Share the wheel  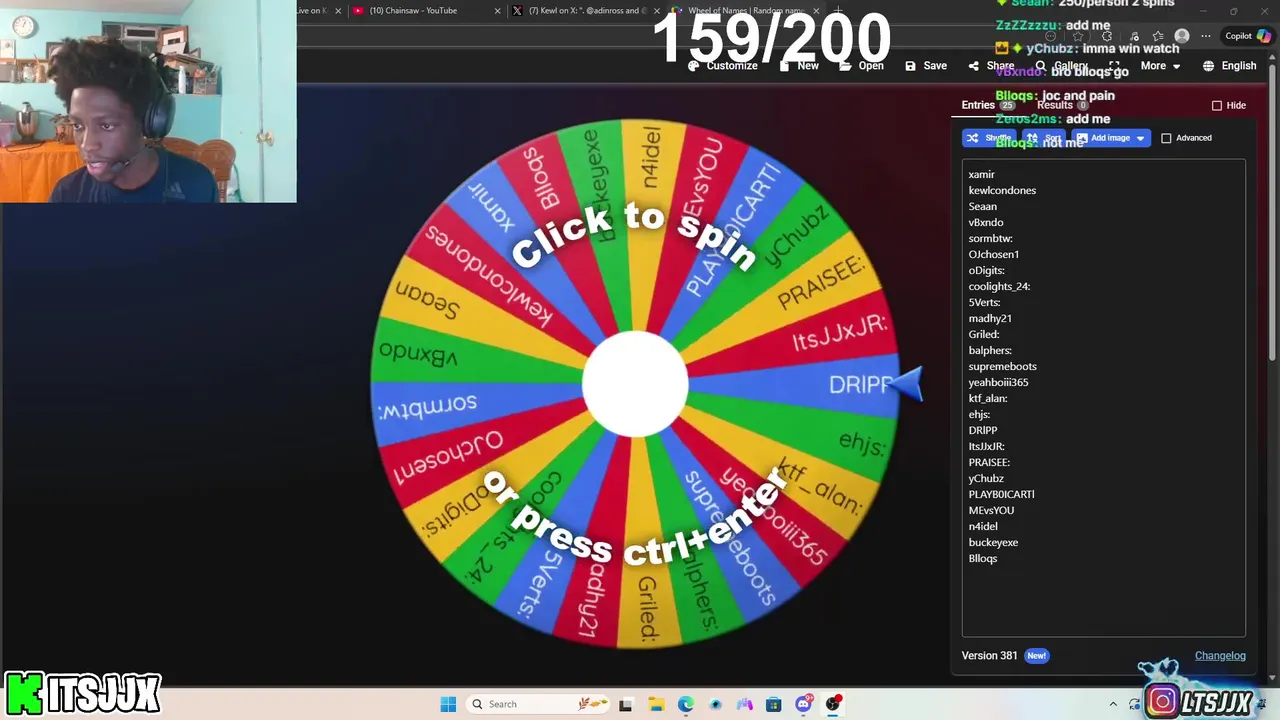point(991,65)
